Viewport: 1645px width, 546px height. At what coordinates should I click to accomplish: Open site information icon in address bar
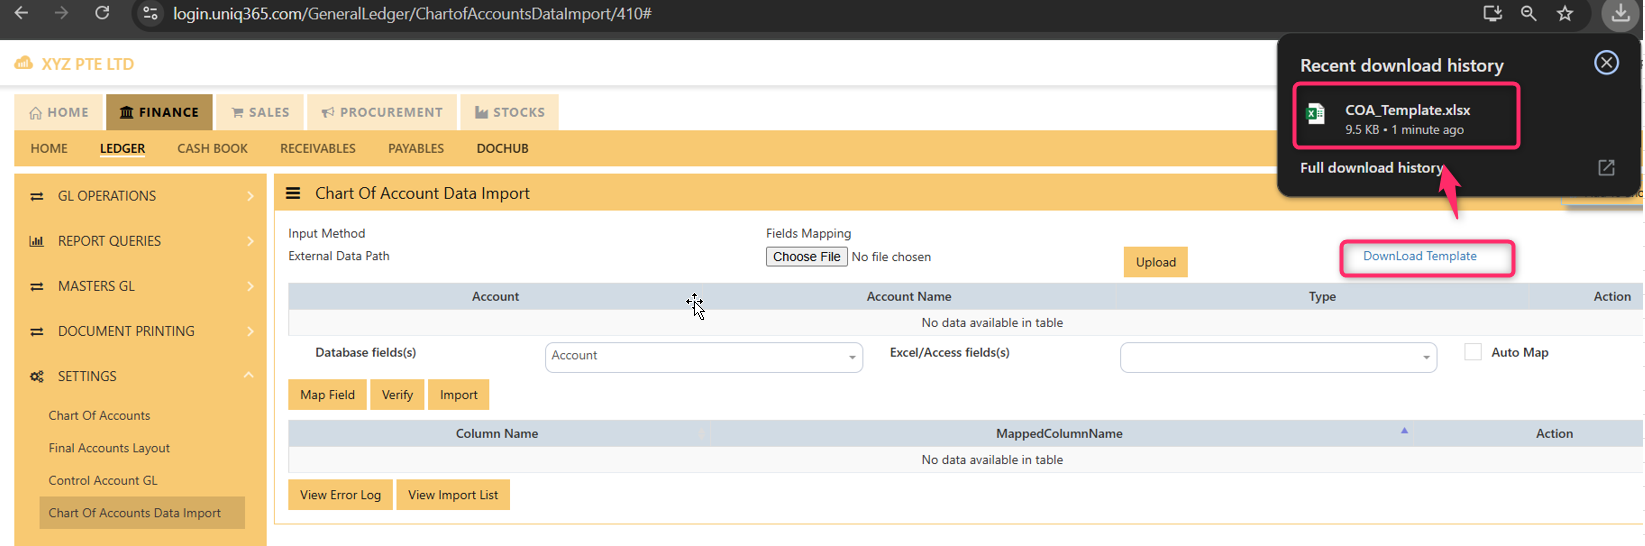150,14
